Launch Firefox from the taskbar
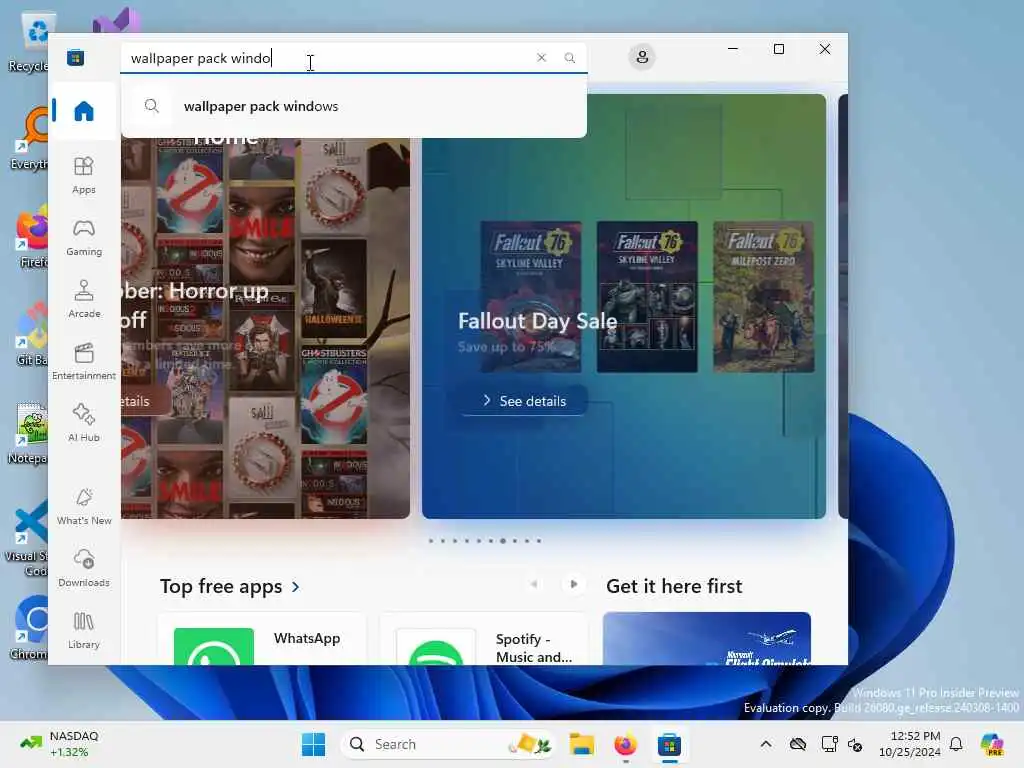1024x768 pixels. (625, 744)
